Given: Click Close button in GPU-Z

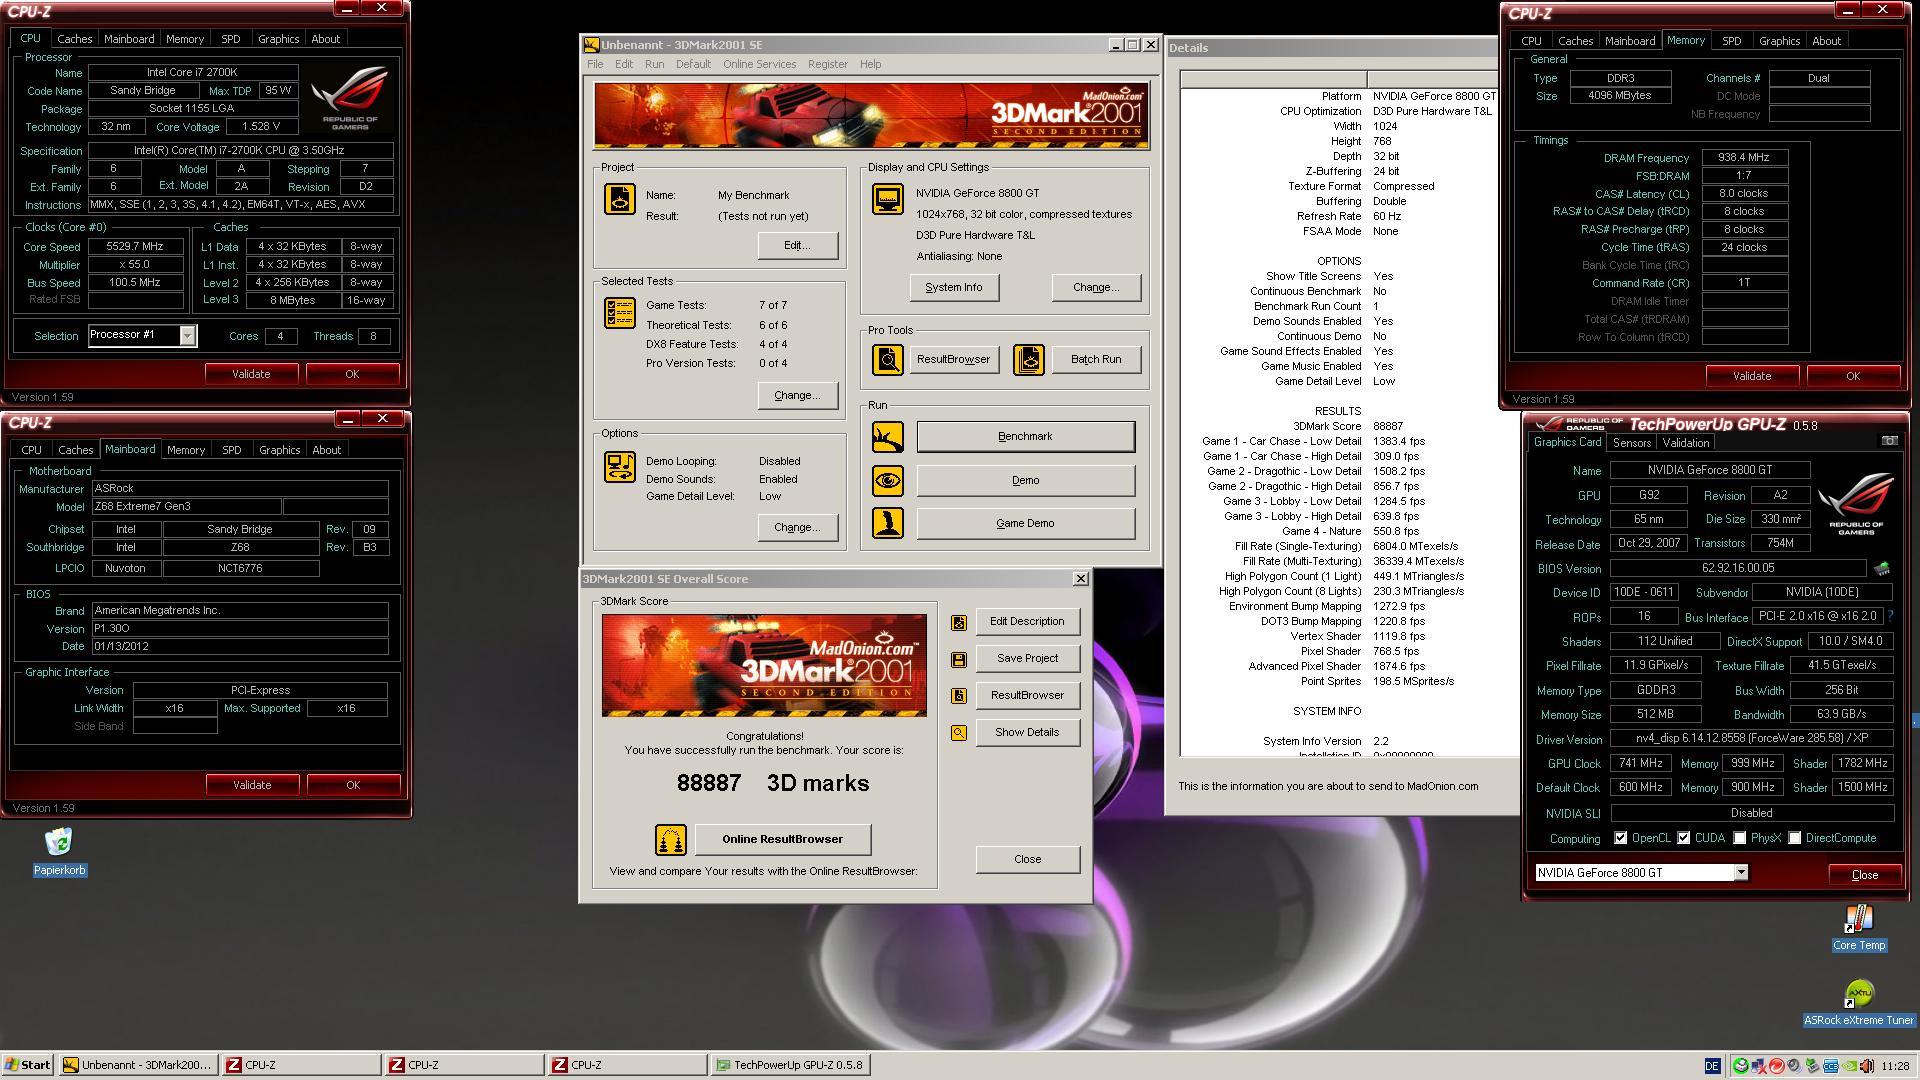Looking at the screenshot, I should pyautogui.click(x=1864, y=875).
